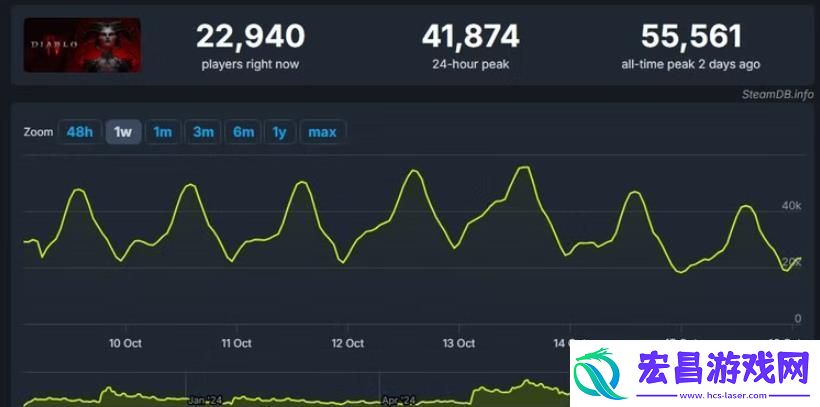
Task: Select the 48h zoom range
Action: click(79, 132)
